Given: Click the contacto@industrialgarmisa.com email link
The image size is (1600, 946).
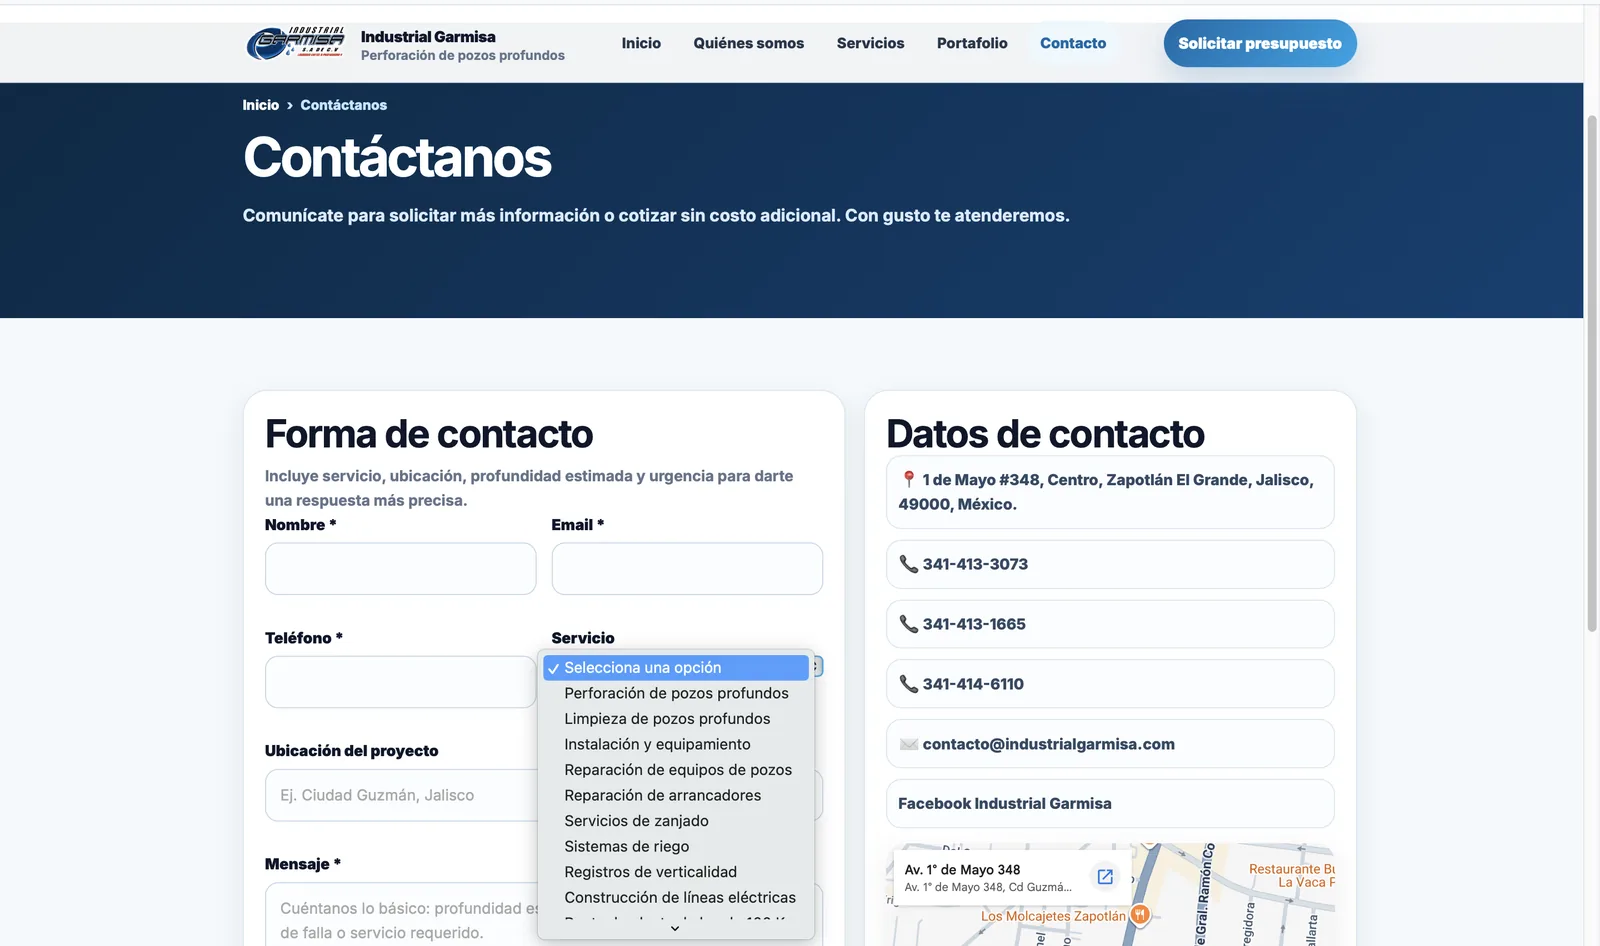Looking at the screenshot, I should [1110, 744].
